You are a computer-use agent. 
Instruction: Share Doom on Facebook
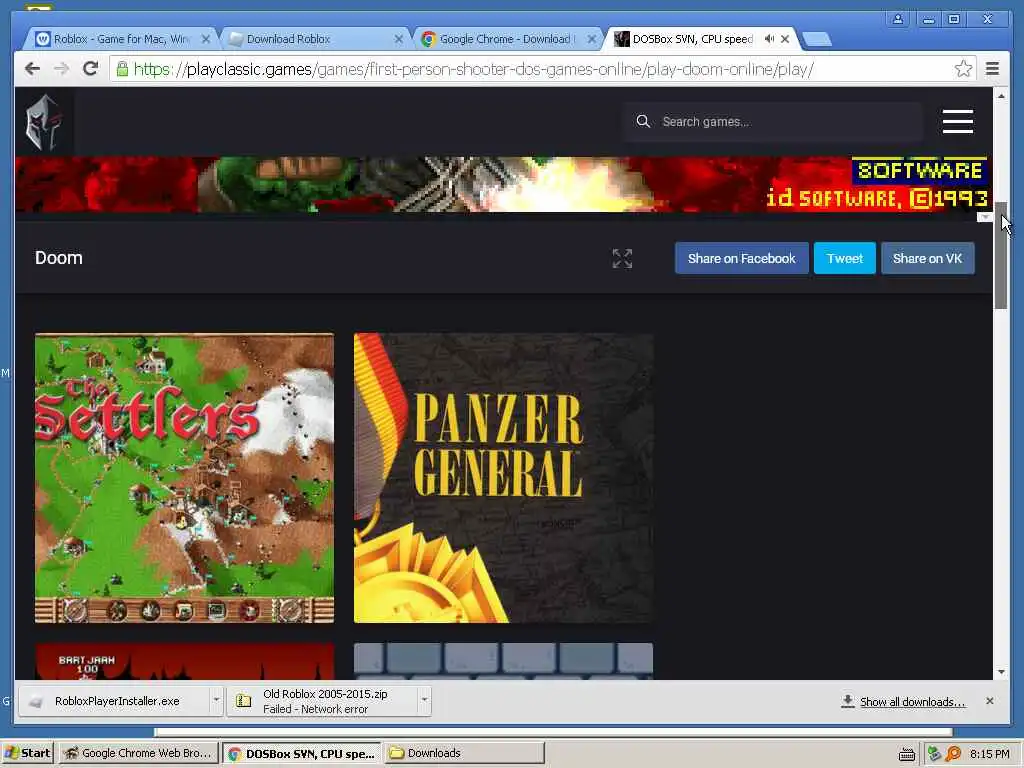(x=741, y=259)
